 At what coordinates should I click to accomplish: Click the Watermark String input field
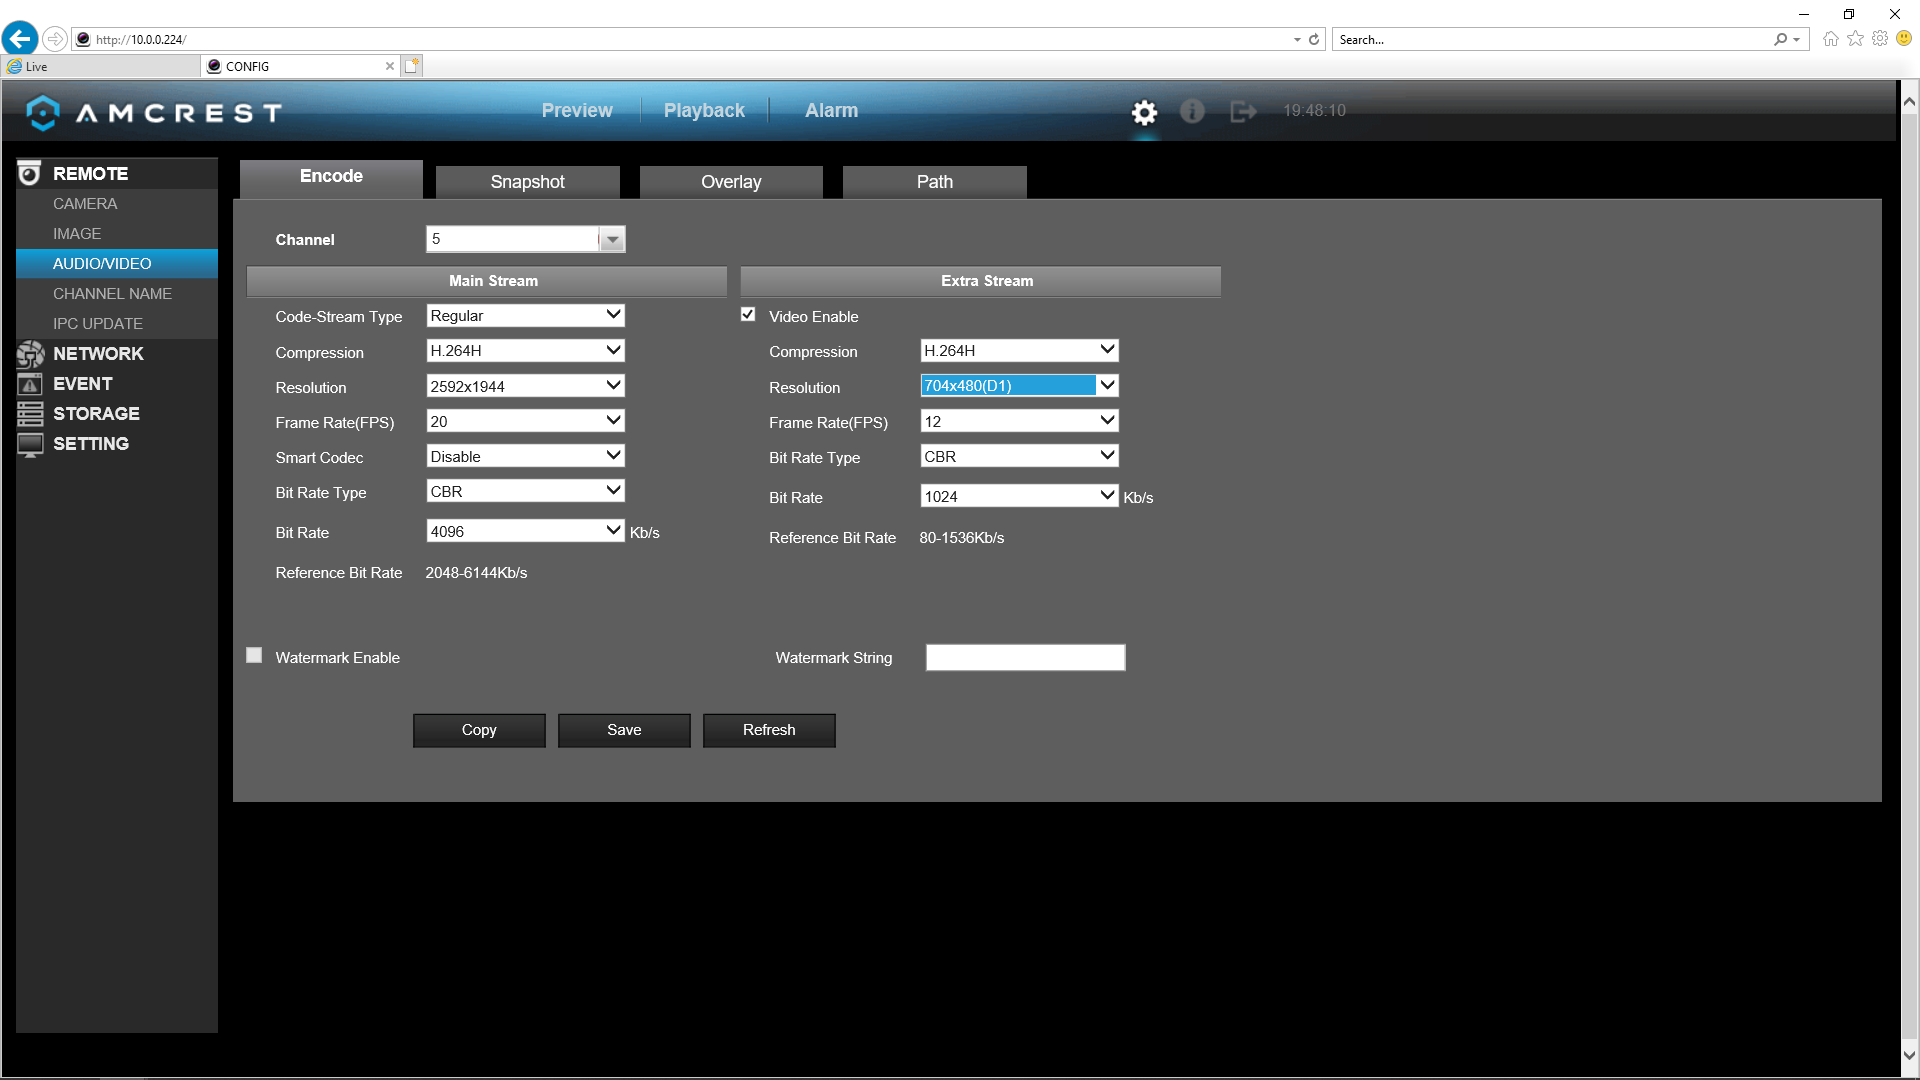click(x=1025, y=657)
